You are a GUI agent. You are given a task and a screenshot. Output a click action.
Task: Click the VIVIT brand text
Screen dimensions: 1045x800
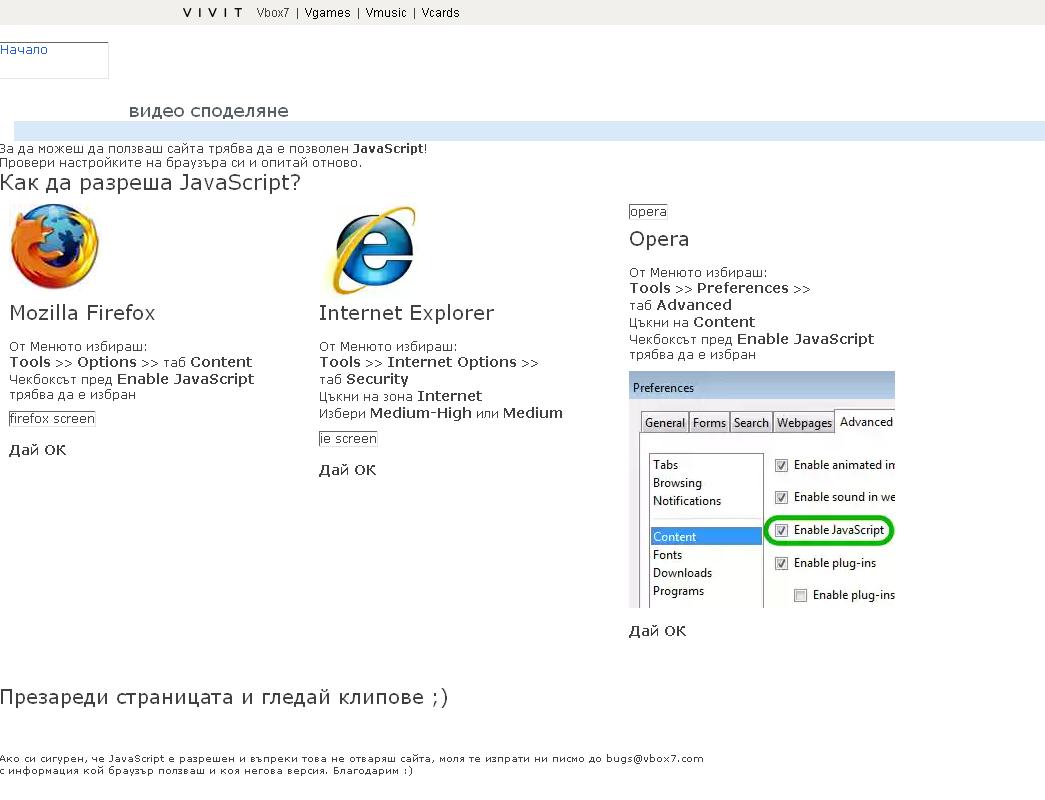pyautogui.click(x=213, y=13)
